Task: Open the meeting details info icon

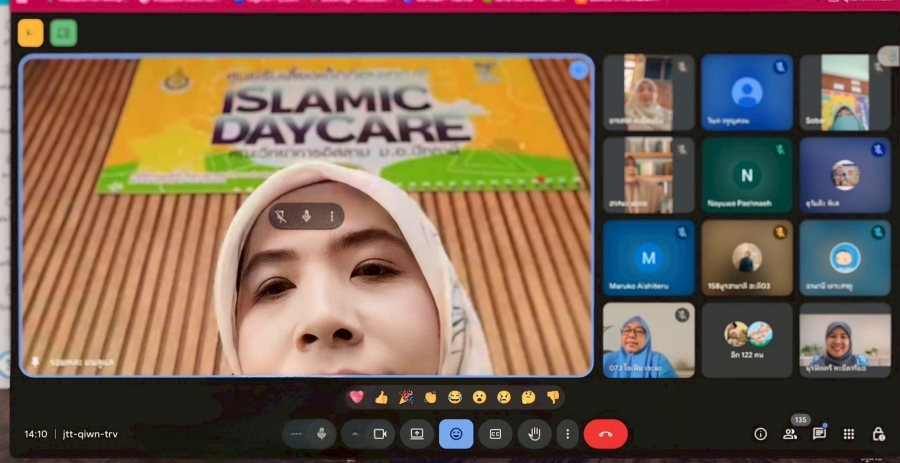Action: point(760,434)
